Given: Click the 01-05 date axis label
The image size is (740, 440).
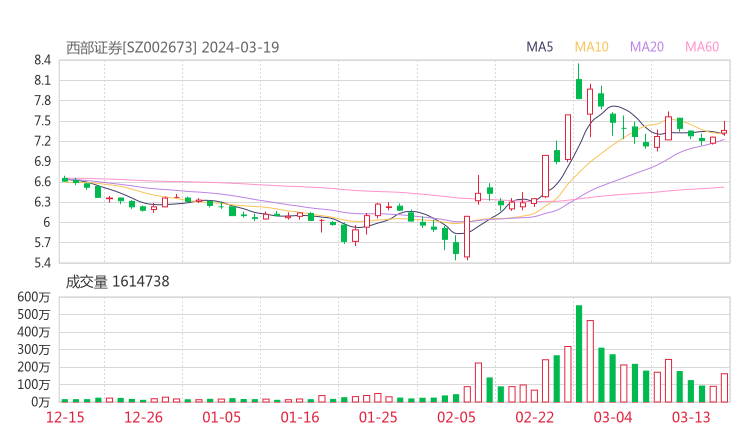Looking at the screenshot, I should click(221, 417).
